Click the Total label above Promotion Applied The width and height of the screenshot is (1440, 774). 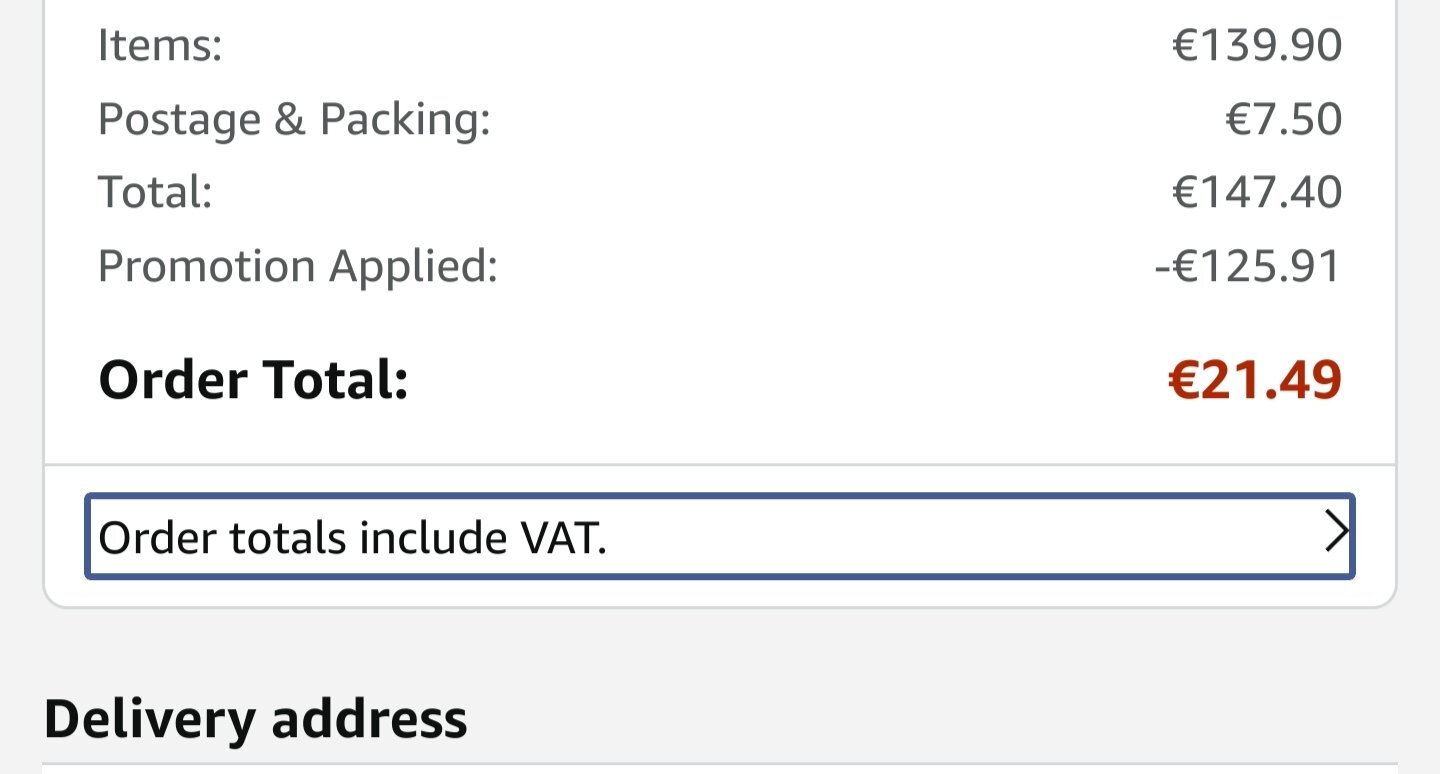click(x=155, y=192)
